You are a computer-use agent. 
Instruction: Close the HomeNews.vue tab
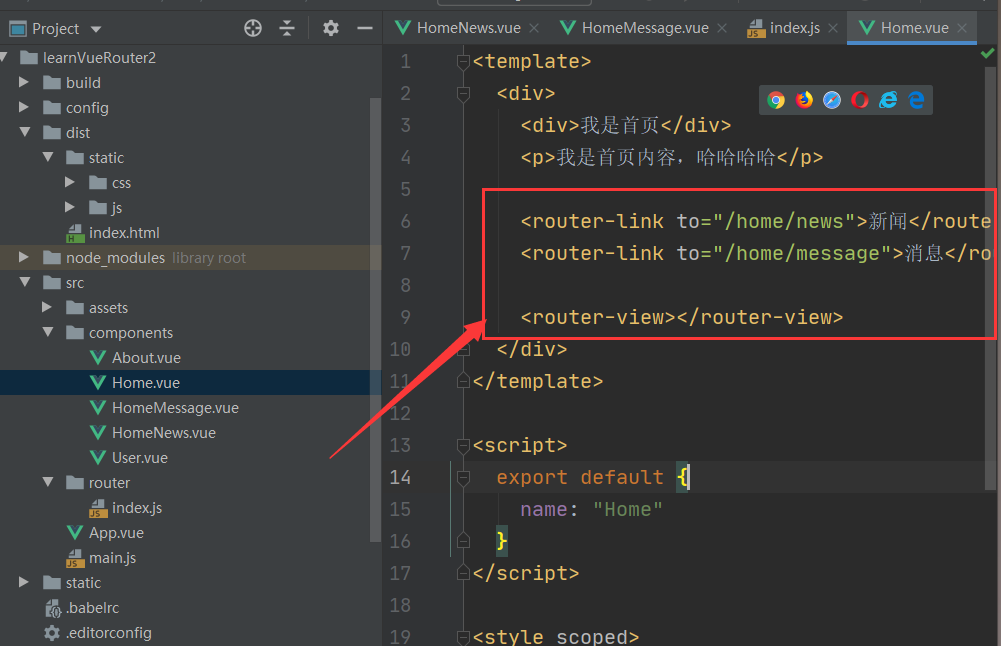(x=534, y=28)
